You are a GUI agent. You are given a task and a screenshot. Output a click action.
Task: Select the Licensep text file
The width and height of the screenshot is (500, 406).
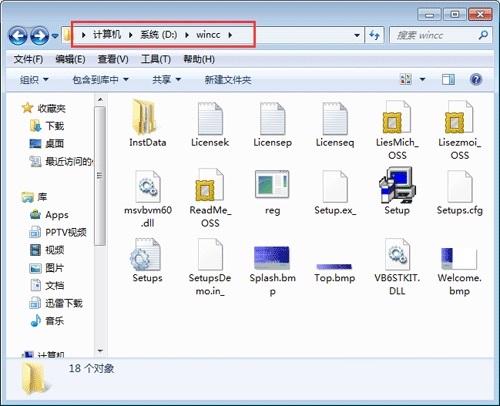pos(272,123)
